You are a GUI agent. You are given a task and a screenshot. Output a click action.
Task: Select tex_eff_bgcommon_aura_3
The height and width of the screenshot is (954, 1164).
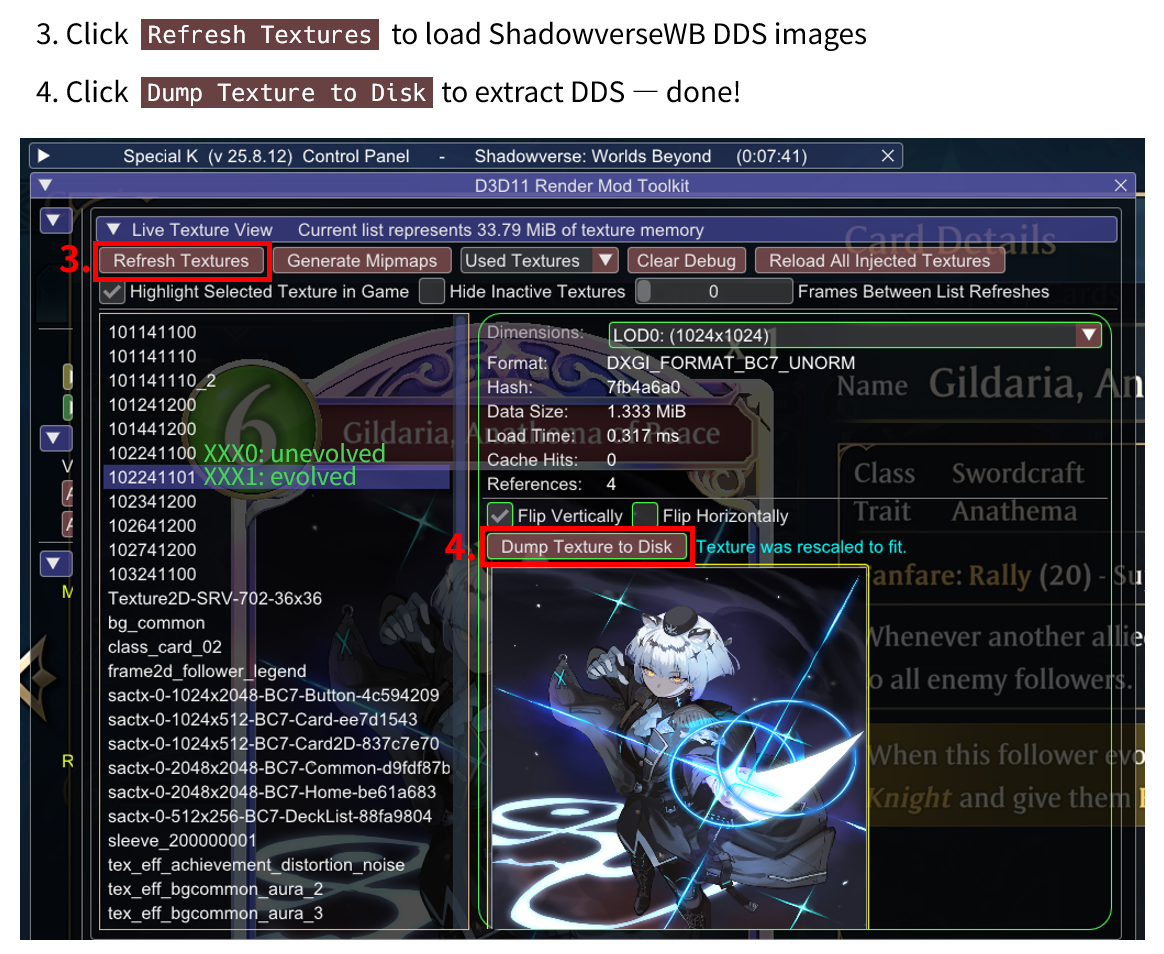point(215,913)
